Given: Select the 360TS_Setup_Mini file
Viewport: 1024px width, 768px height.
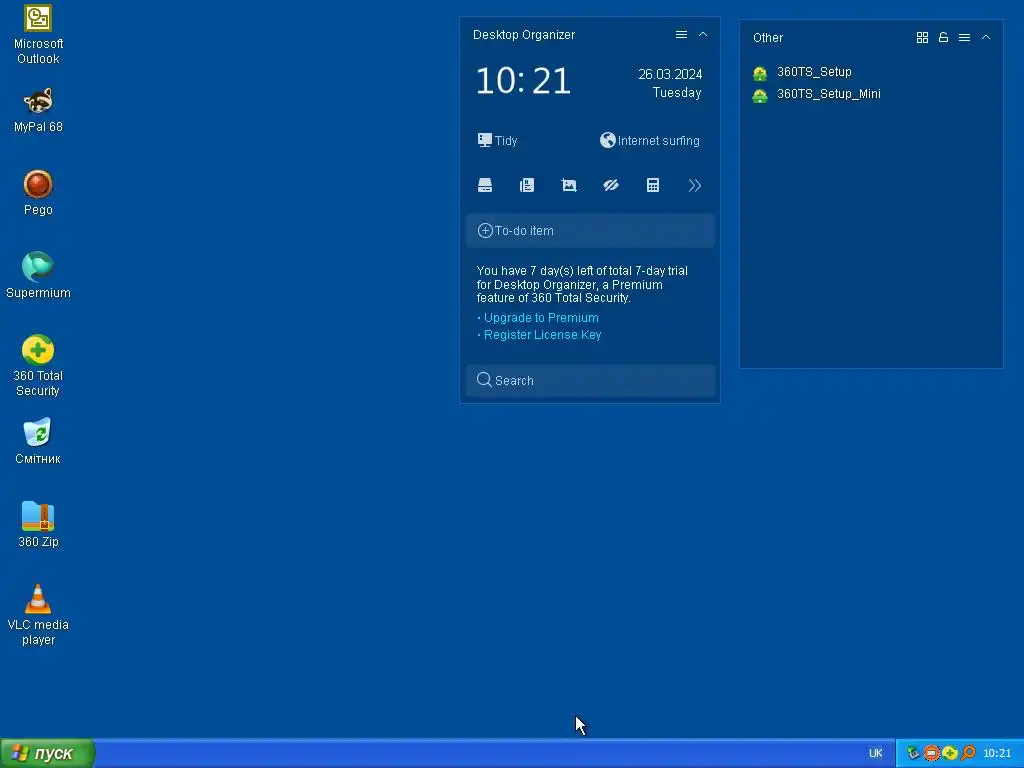Looking at the screenshot, I should pos(816,94).
